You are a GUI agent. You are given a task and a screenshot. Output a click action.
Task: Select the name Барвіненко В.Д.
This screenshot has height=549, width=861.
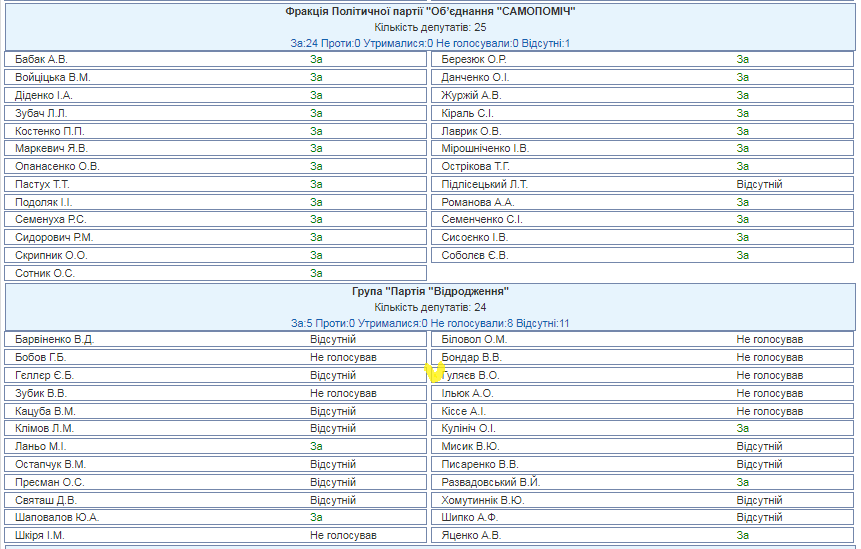54,339
